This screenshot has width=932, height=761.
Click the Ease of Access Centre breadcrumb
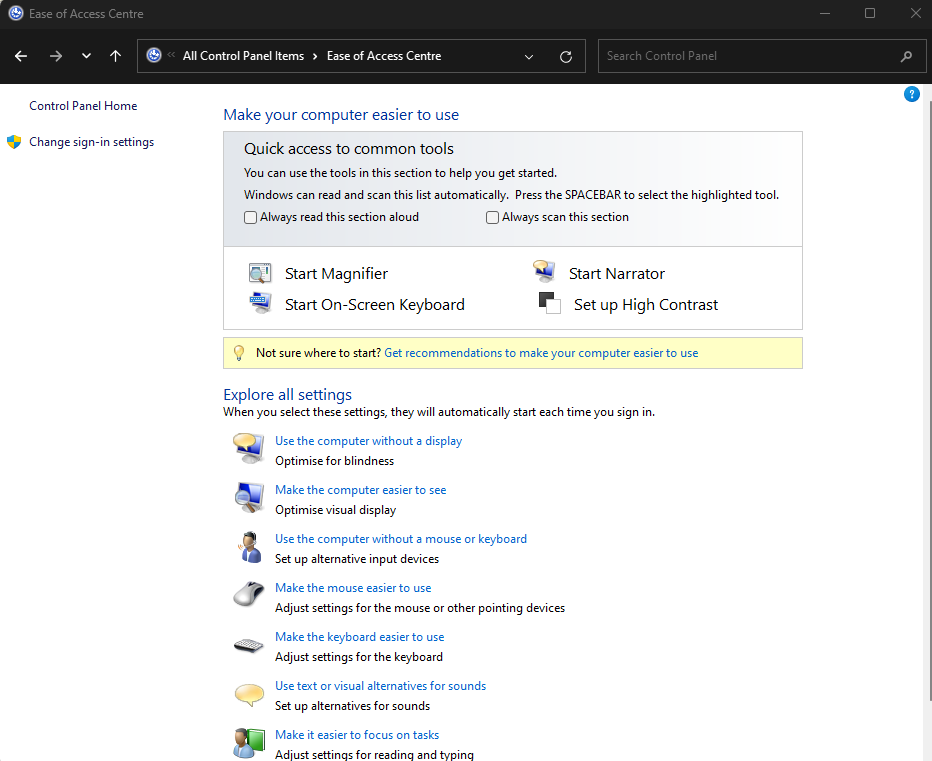point(384,56)
